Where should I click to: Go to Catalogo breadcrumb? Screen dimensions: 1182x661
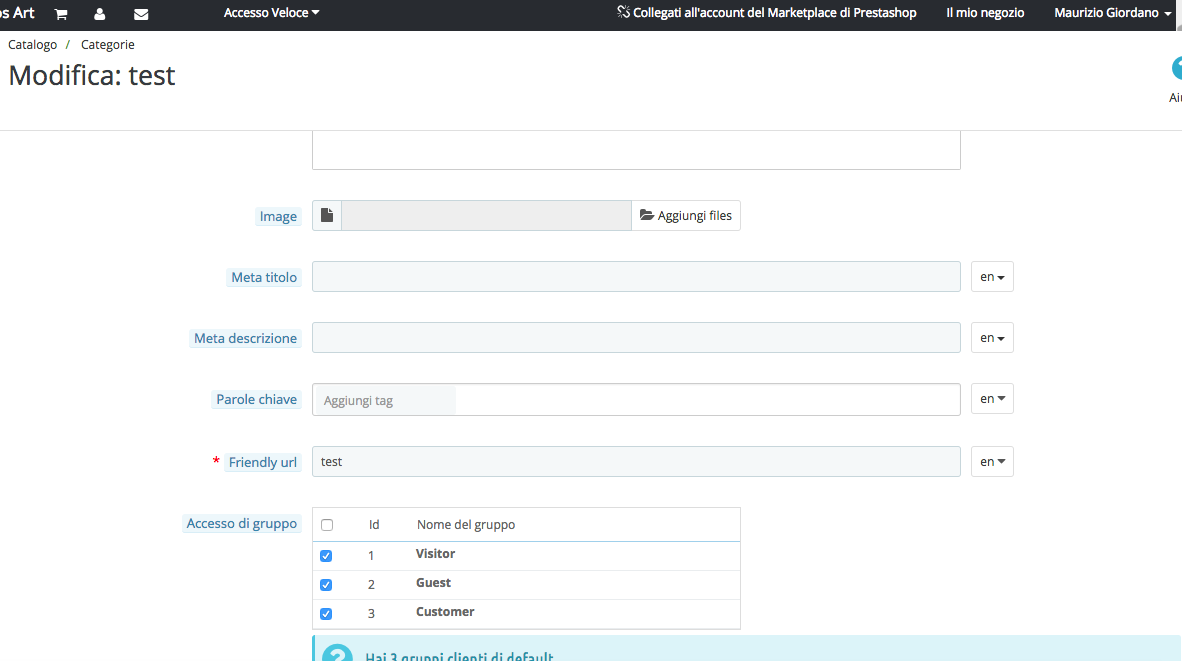[32, 44]
